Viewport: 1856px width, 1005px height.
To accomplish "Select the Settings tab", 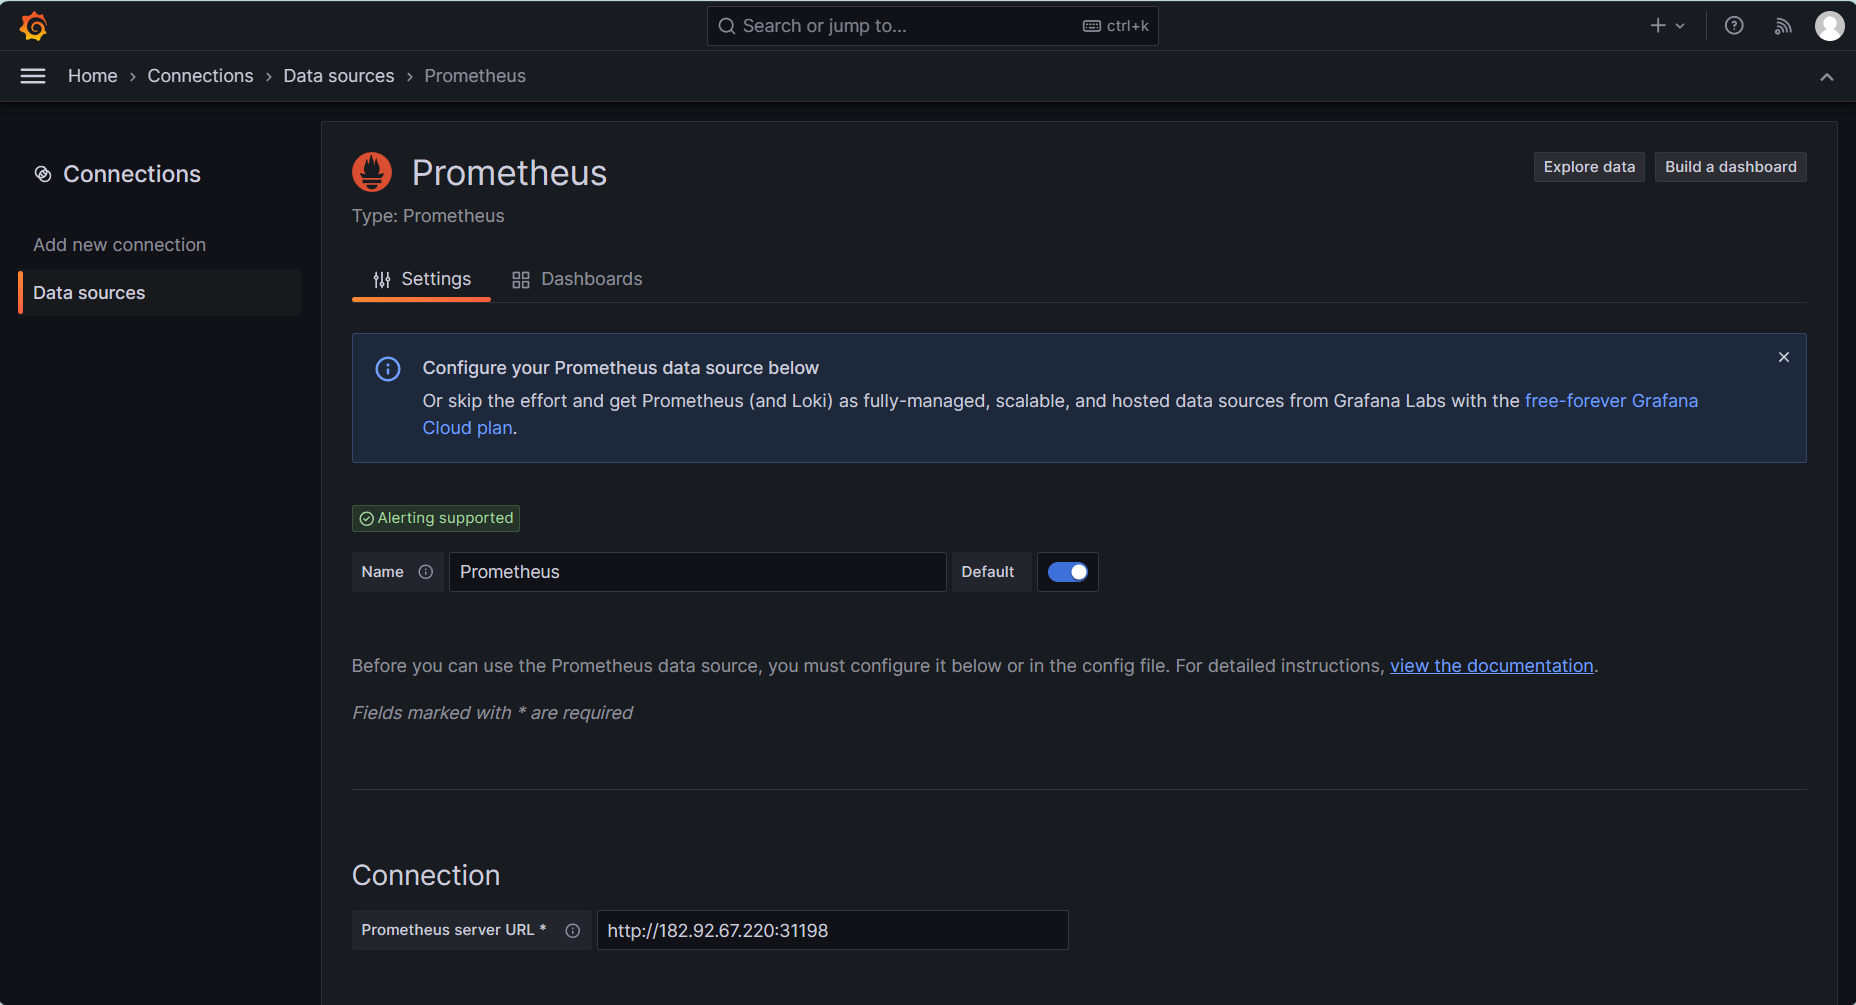I will pos(421,279).
